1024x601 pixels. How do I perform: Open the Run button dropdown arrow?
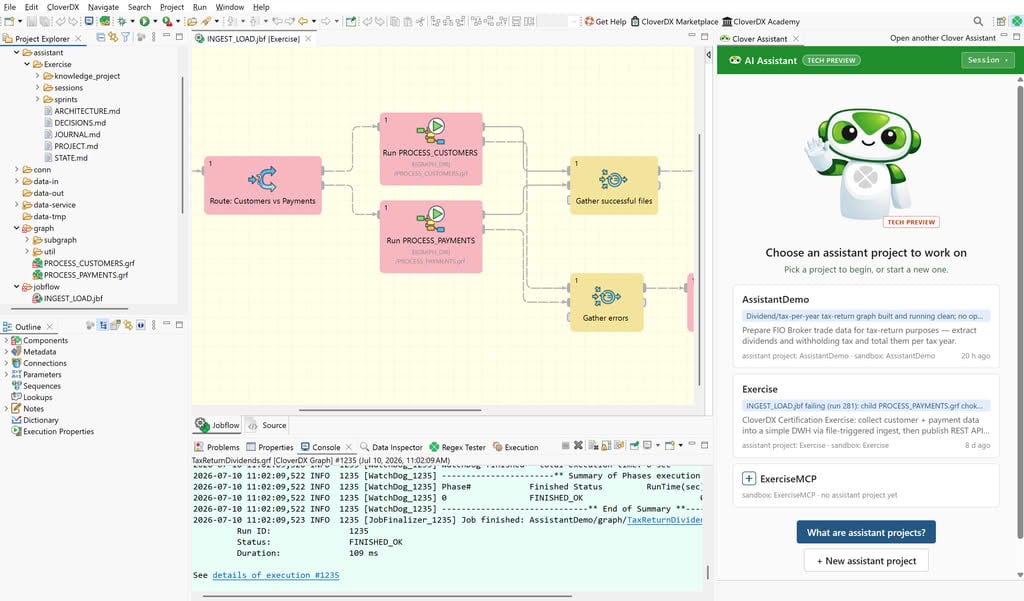point(155,22)
